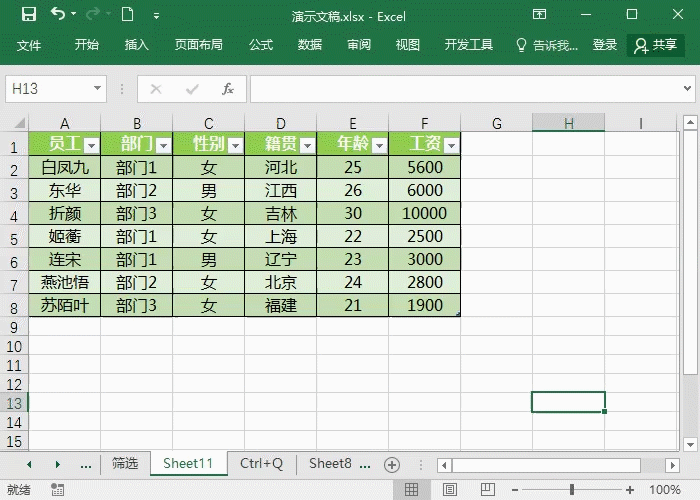Select cell containing 白凤九

[65, 167]
